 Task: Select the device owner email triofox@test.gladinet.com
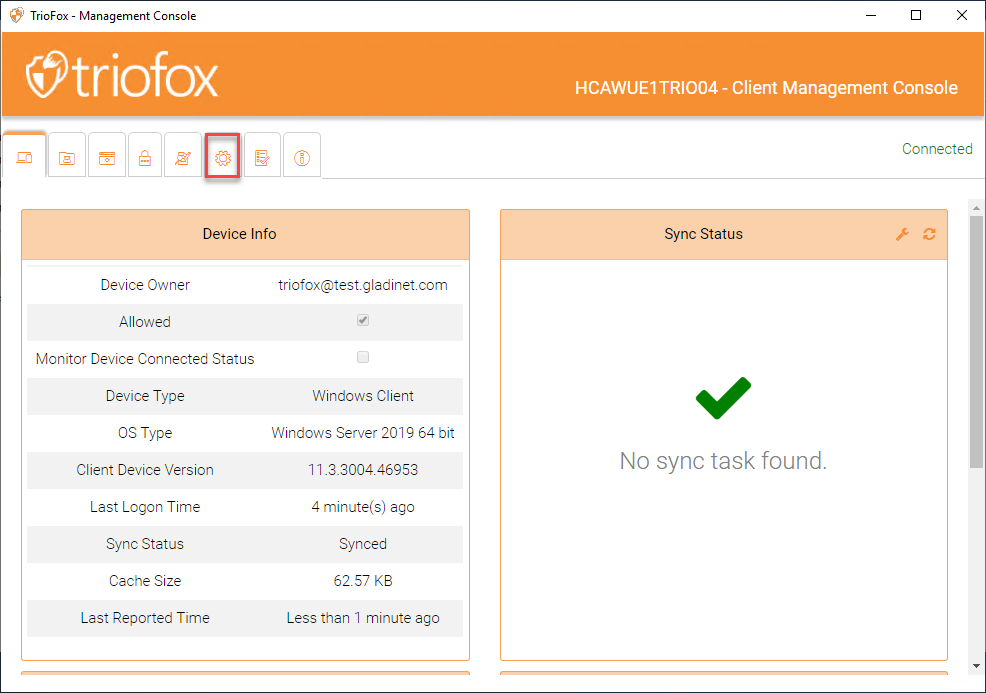[x=363, y=285]
